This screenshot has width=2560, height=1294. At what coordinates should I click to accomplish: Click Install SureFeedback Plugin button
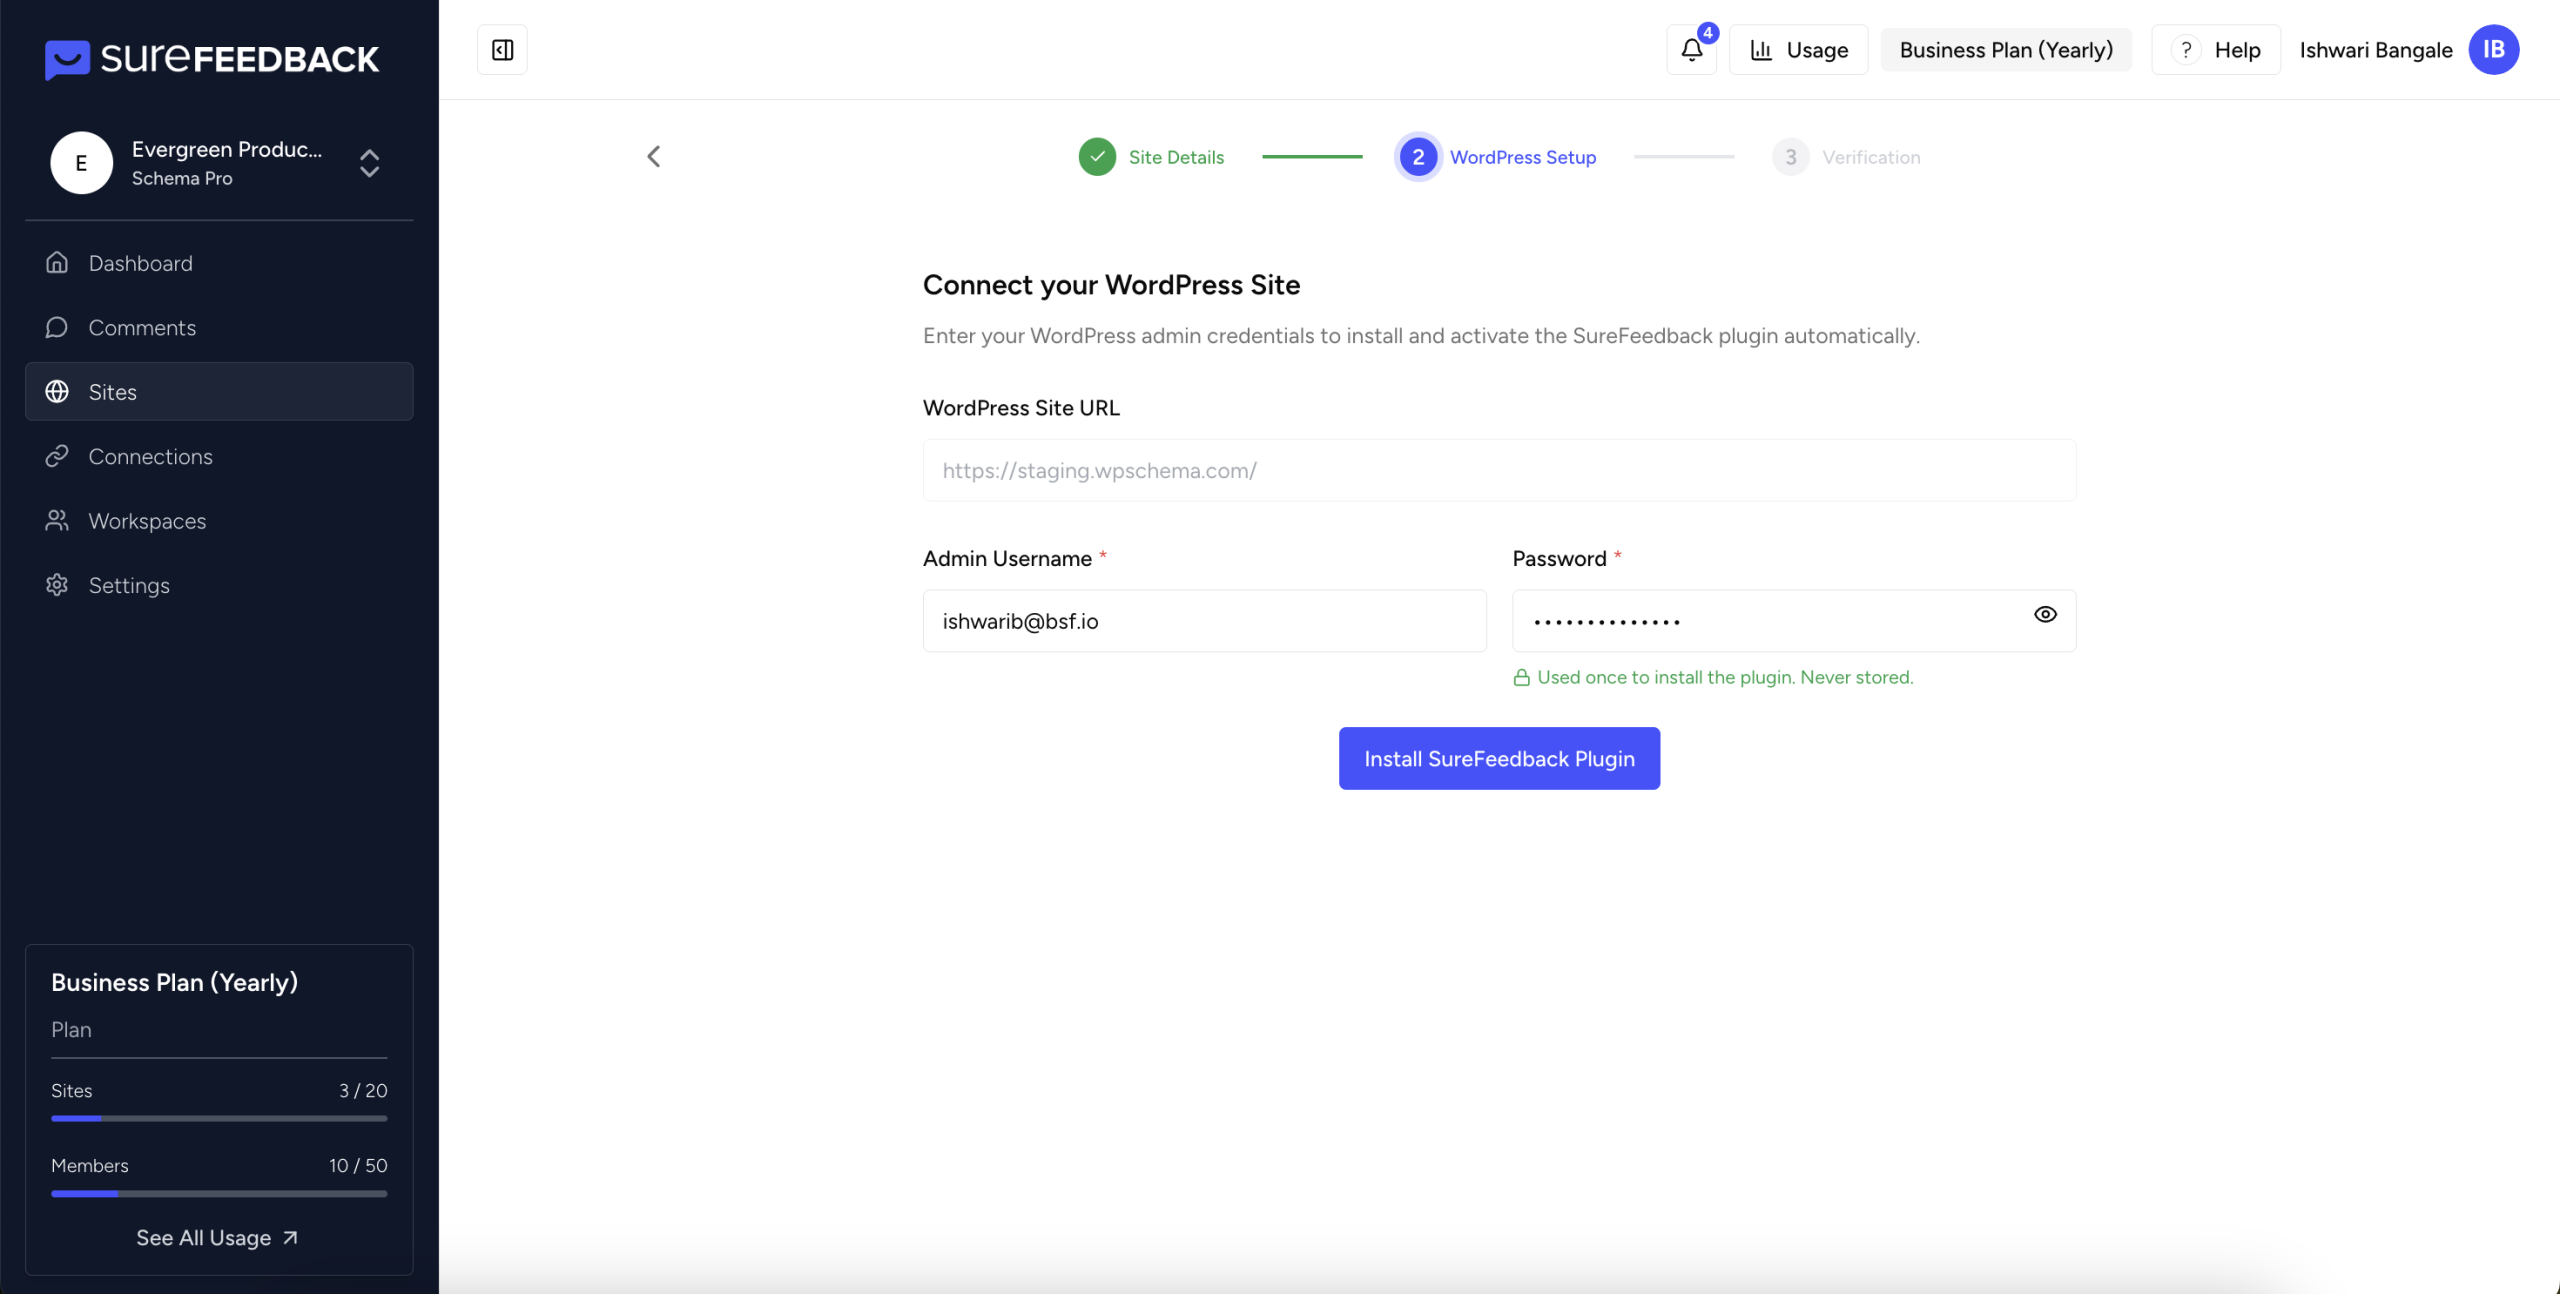pos(1499,759)
